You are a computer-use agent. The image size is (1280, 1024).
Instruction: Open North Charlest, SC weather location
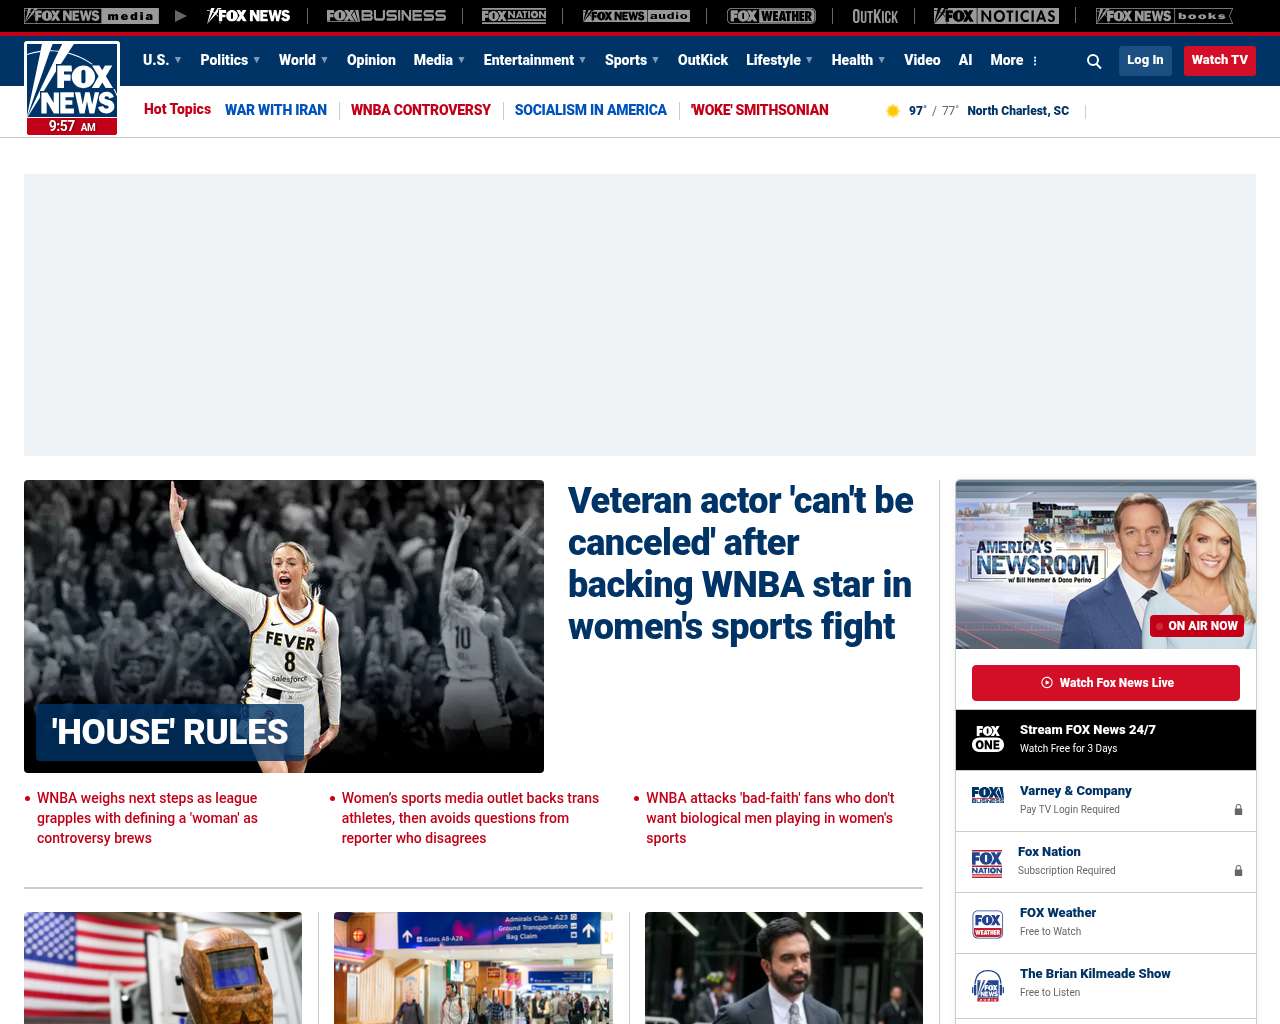click(x=1018, y=111)
